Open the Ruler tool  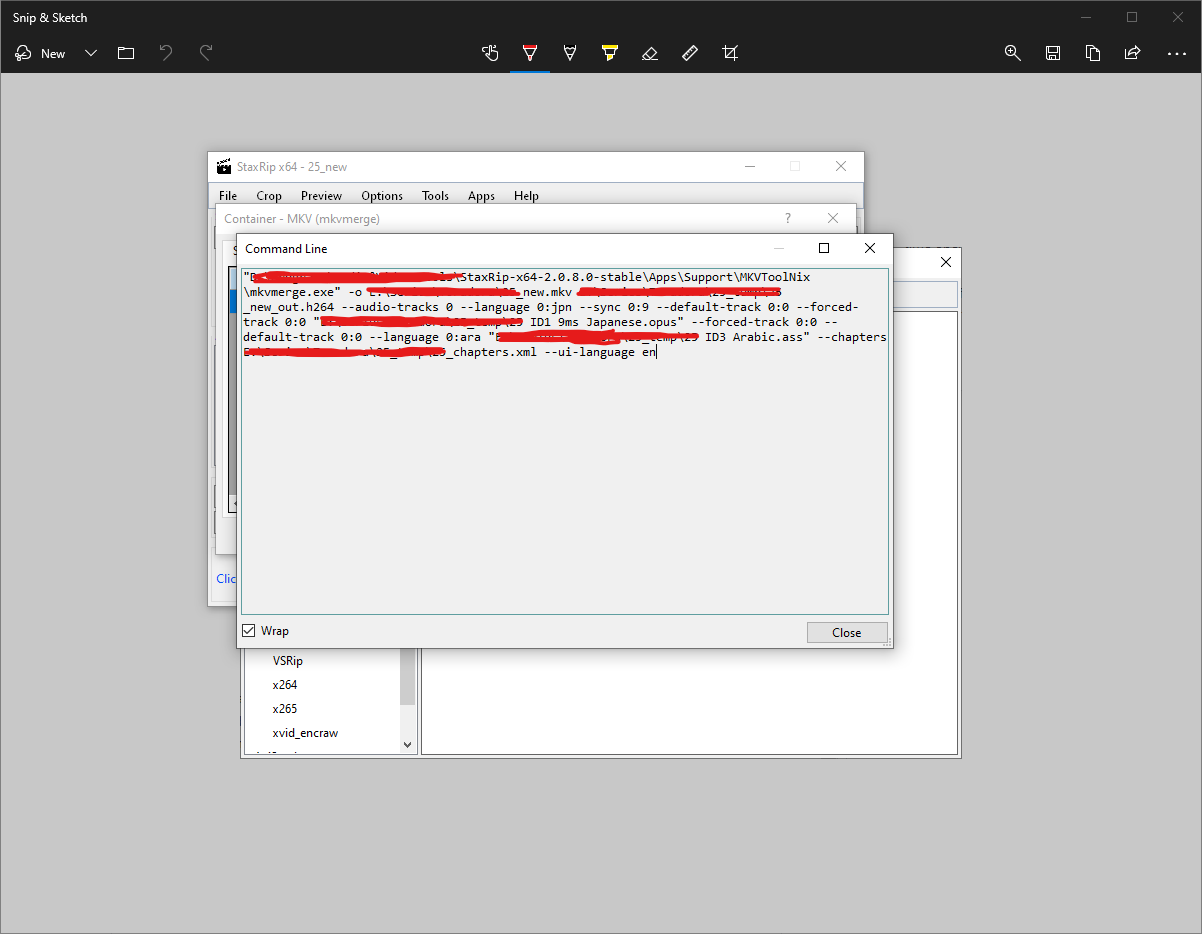click(690, 53)
